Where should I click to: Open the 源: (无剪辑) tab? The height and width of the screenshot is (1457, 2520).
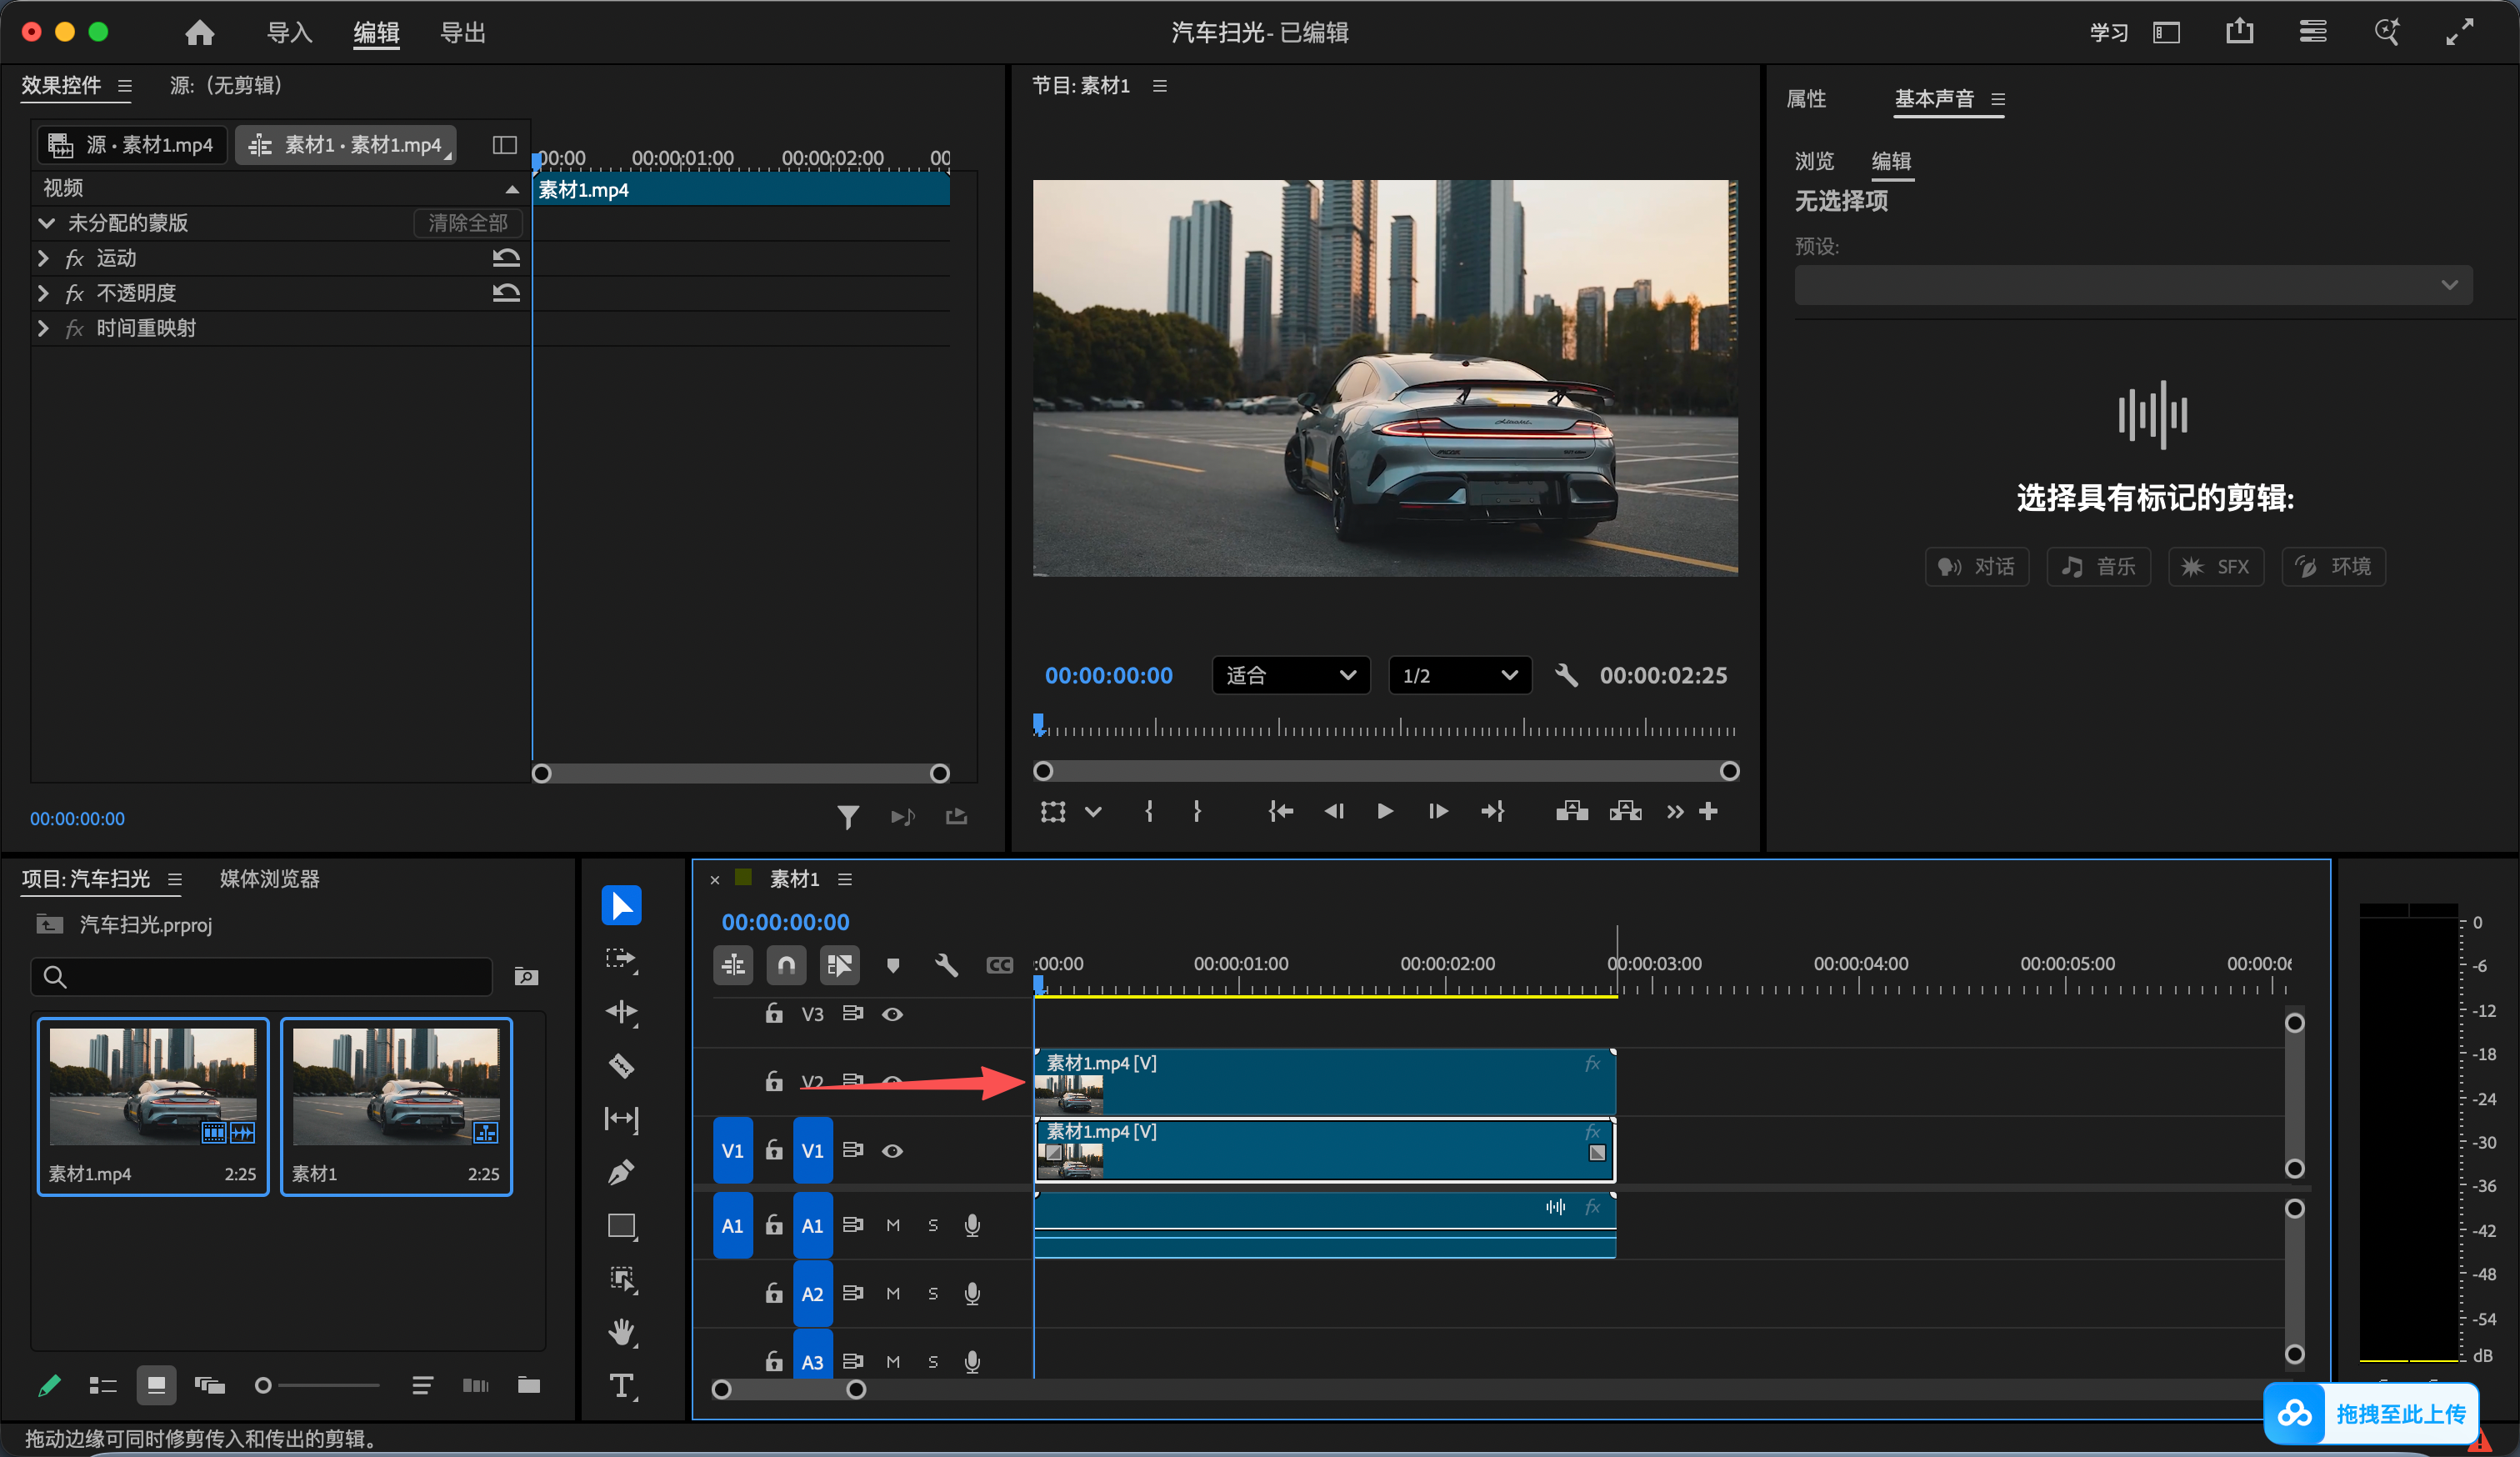pos(226,86)
